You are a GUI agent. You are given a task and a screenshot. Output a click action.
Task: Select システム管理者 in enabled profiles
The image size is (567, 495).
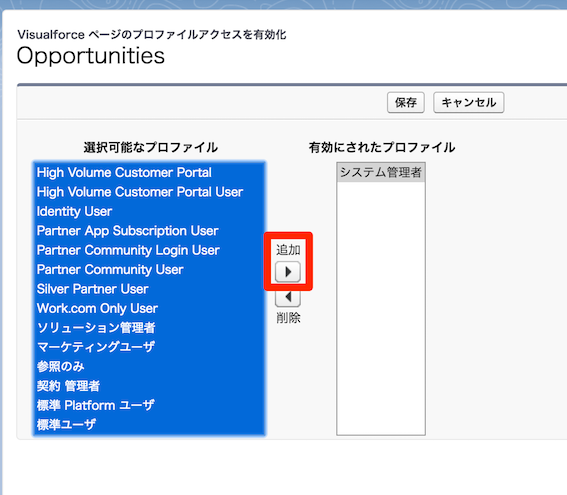[381, 172]
